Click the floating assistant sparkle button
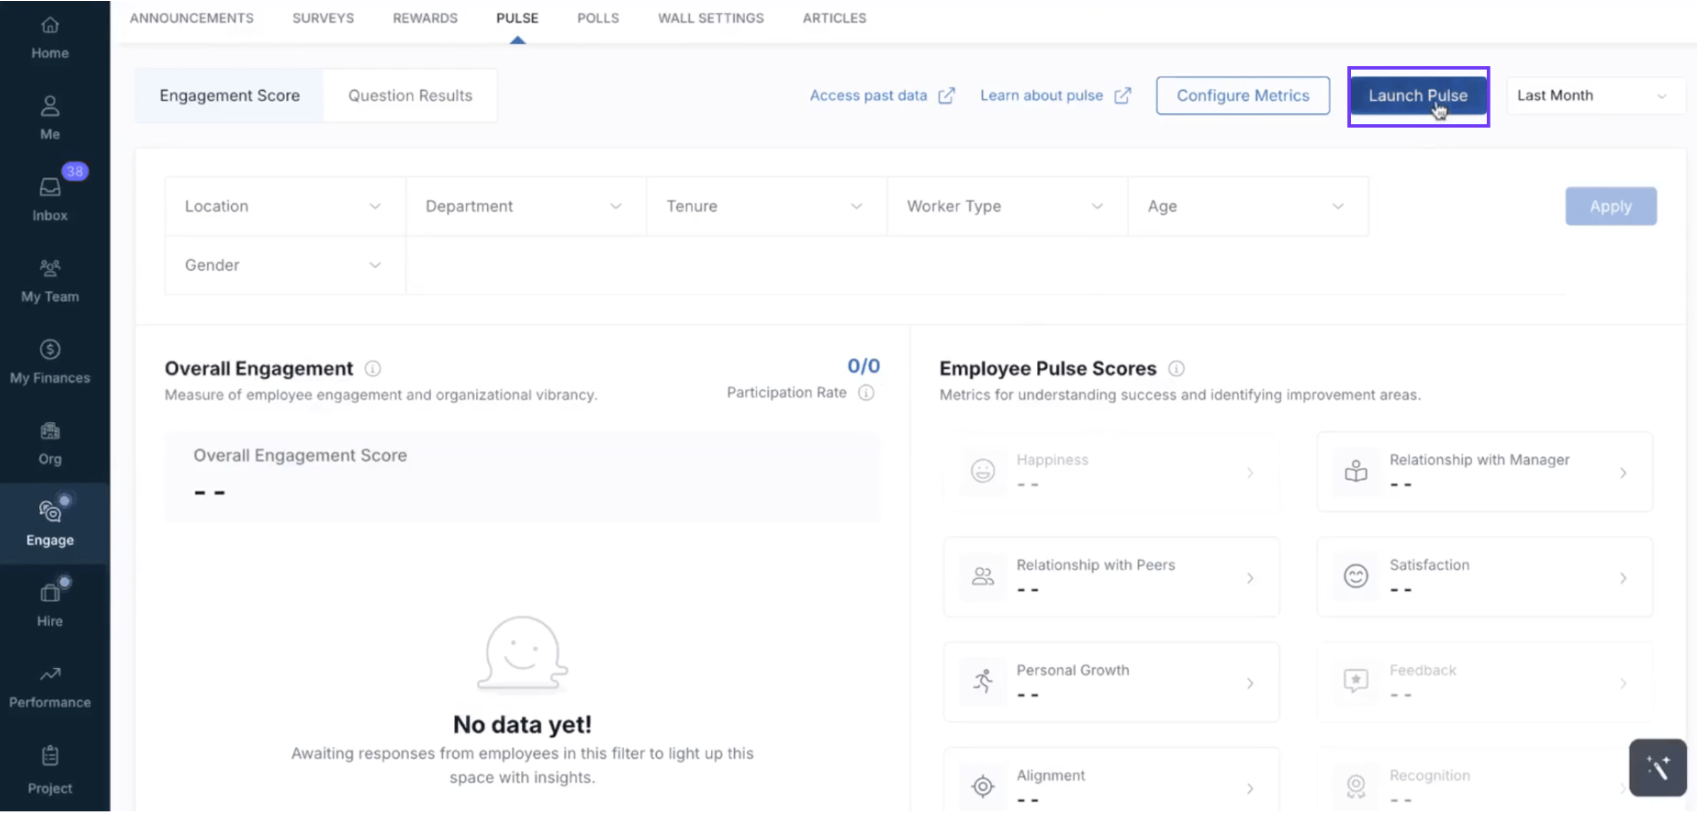This screenshot has width=1697, height=813. pyautogui.click(x=1657, y=767)
